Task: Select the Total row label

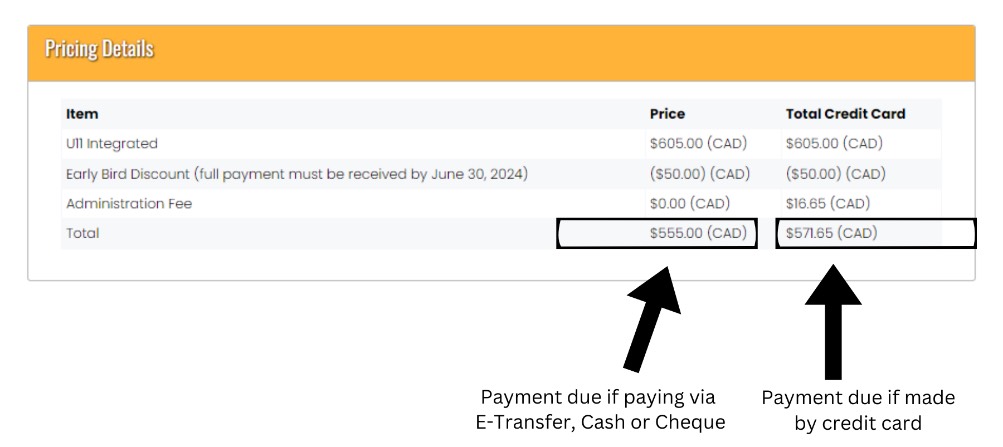Action: 83,233
